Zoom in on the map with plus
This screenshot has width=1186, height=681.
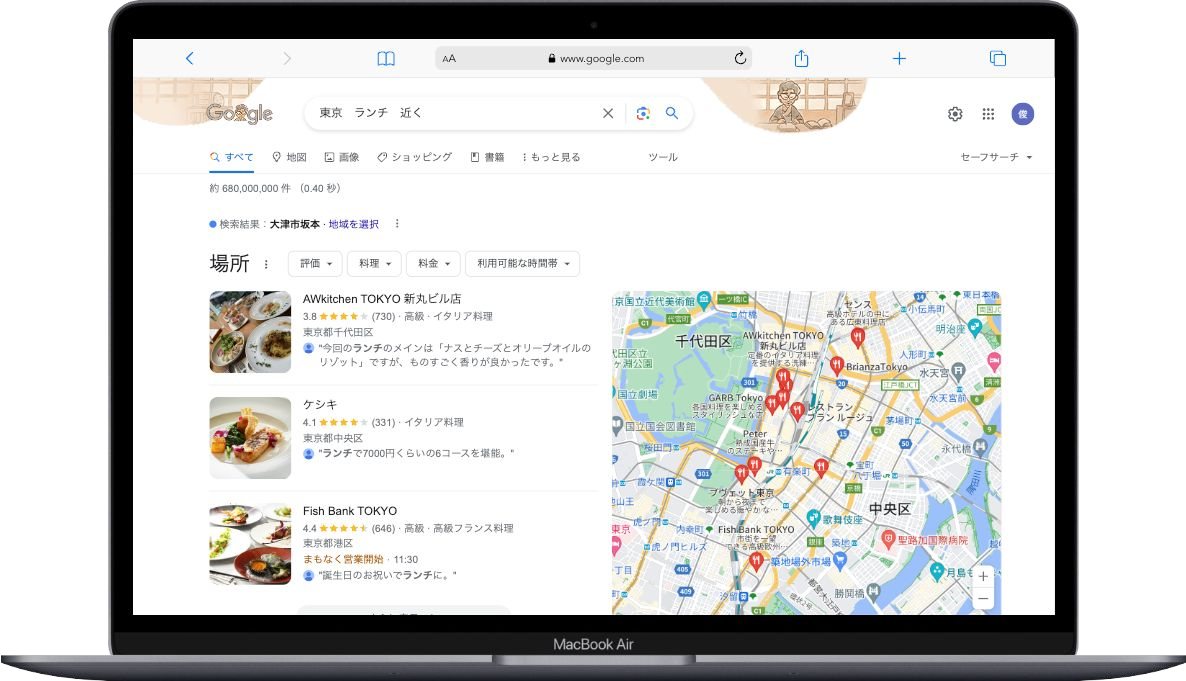click(x=983, y=577)
